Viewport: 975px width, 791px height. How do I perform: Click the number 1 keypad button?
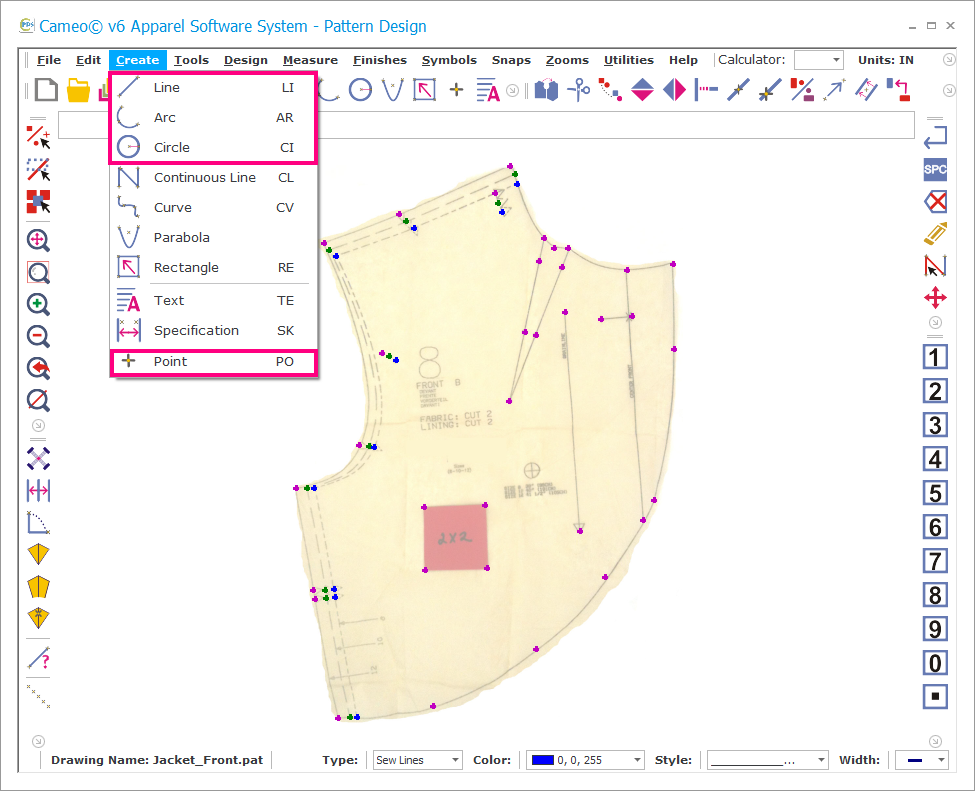pyautogui.click(x=935, y=358)
